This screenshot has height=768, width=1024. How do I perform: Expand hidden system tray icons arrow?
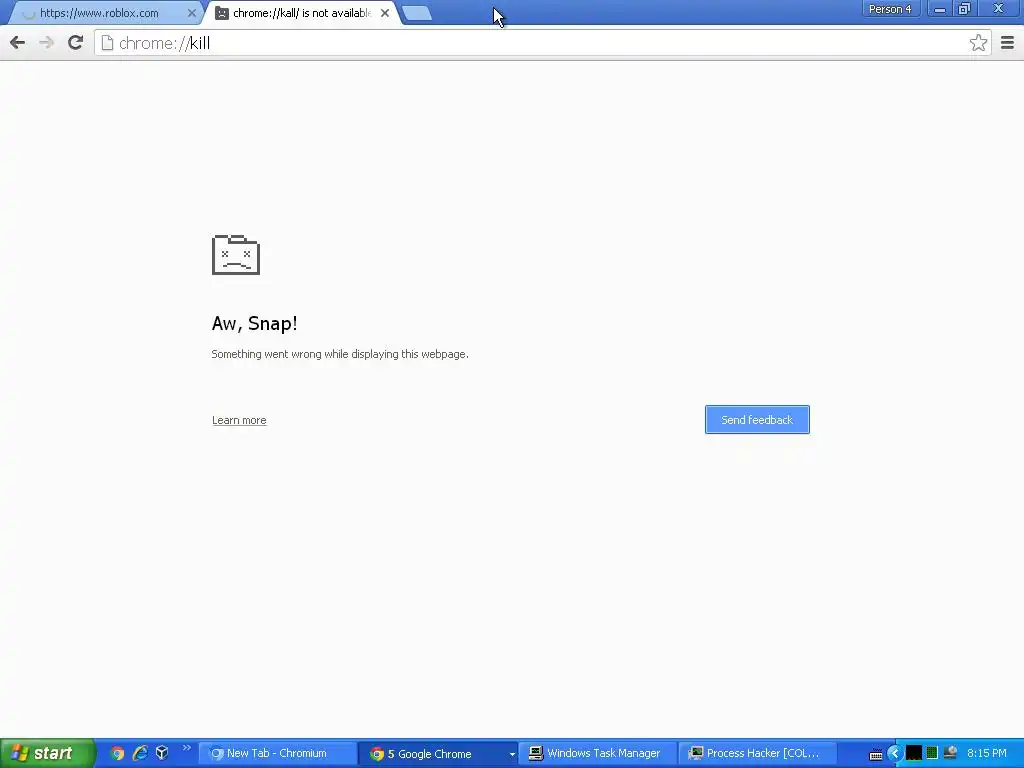tap(895, 754)
